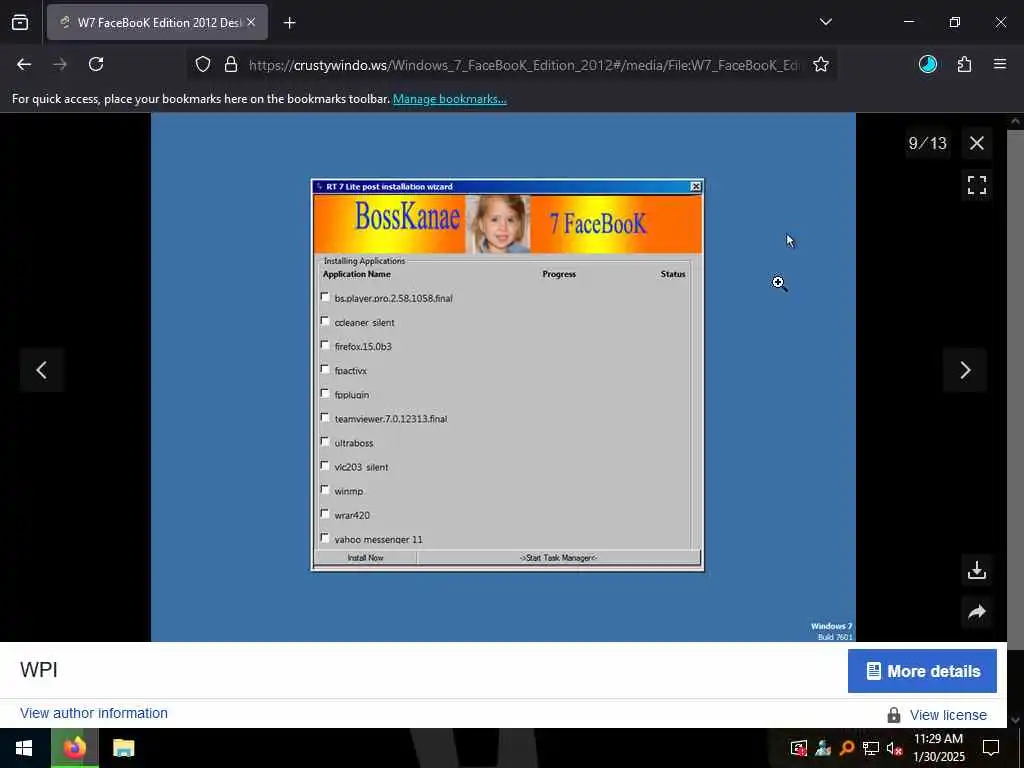
Task: Open the Windows Start menu
Action: [x=24, y=748]
